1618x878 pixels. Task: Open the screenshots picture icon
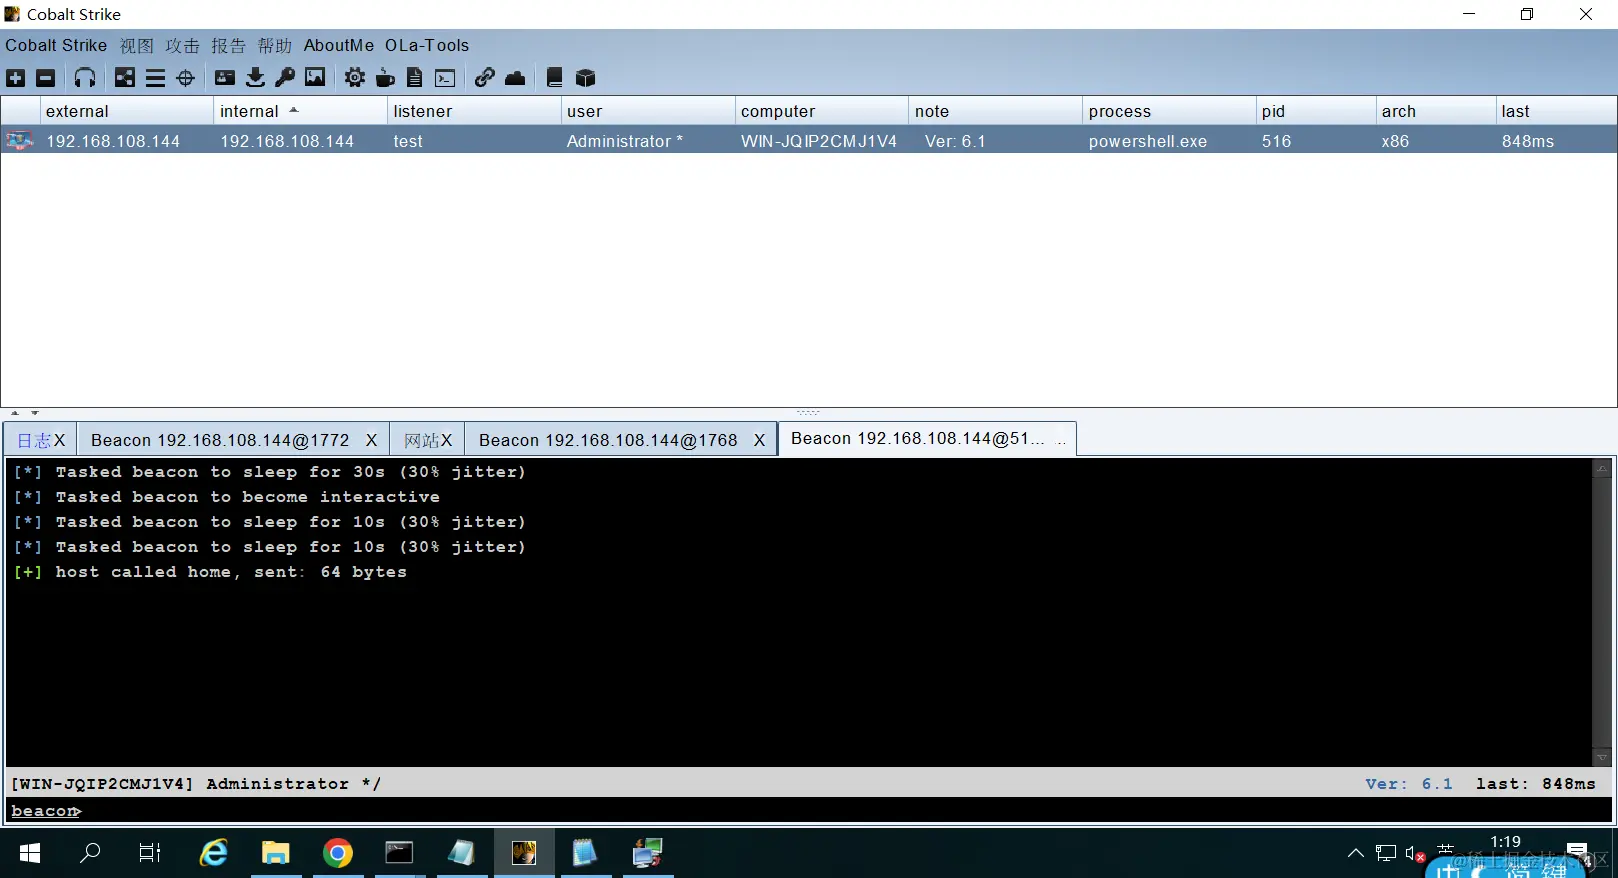(x=315, y=78)
